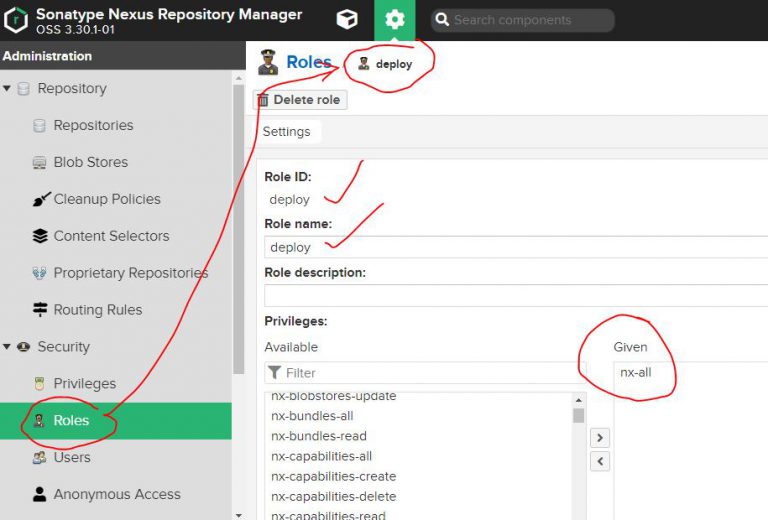Screen dimensions: 768x520
Task: Add selected privilege with right arrow button
Action: click(600, 438)
